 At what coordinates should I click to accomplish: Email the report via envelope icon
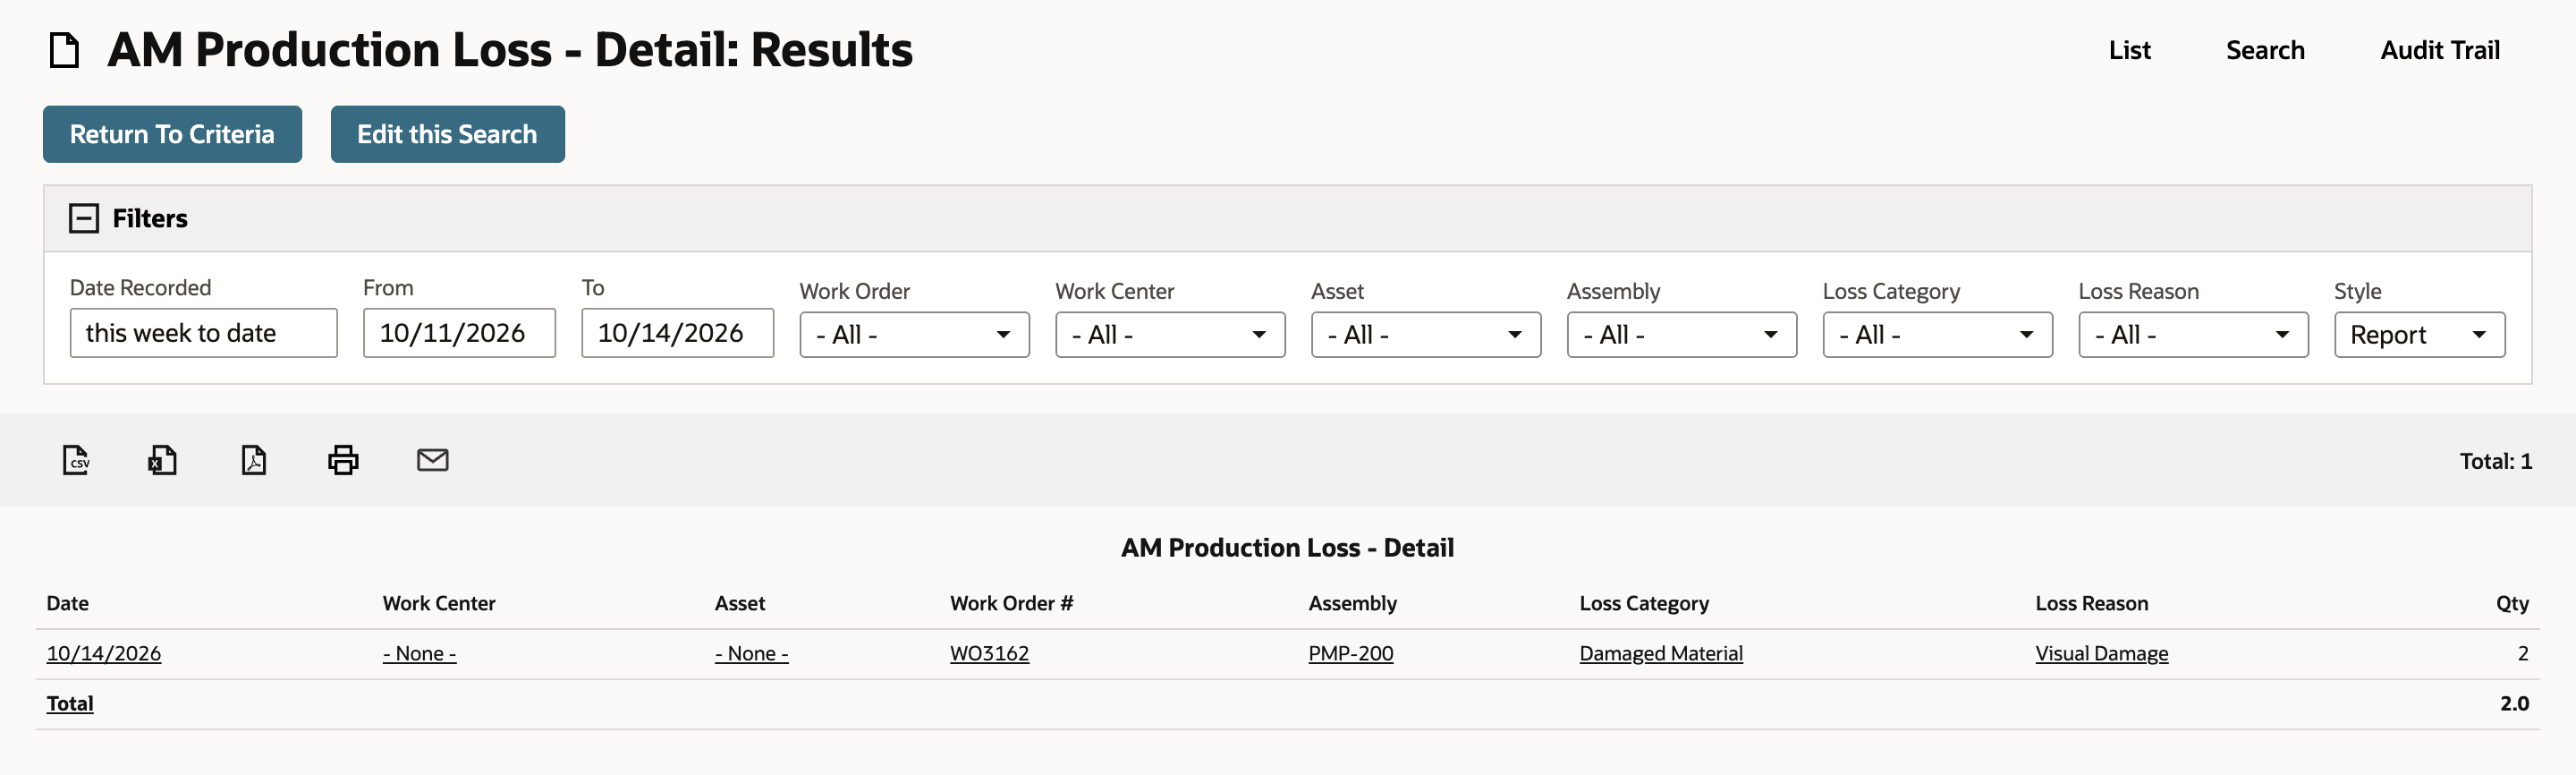[432, 460]
